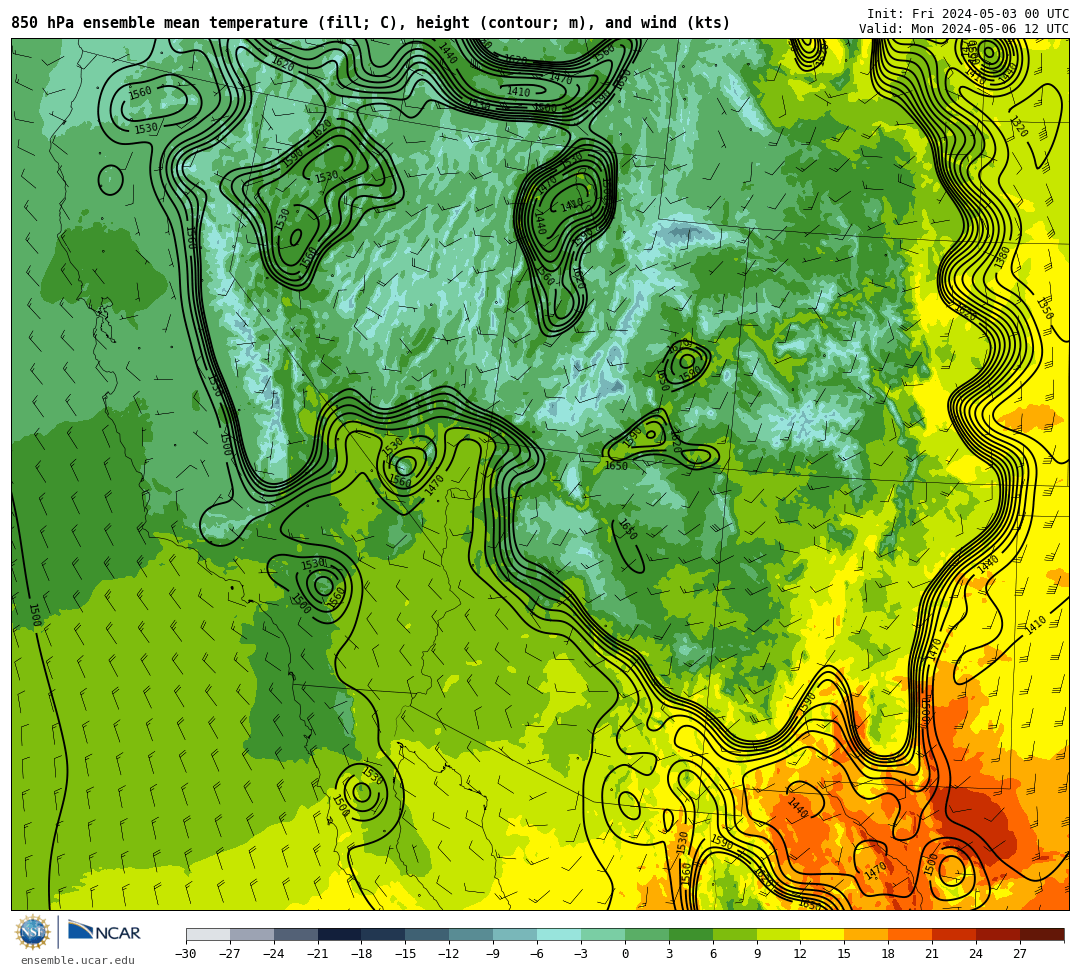Click the −18 colorbar tick label
Viewport: 1080px width, 973px height.
click(x=362, y=954)
